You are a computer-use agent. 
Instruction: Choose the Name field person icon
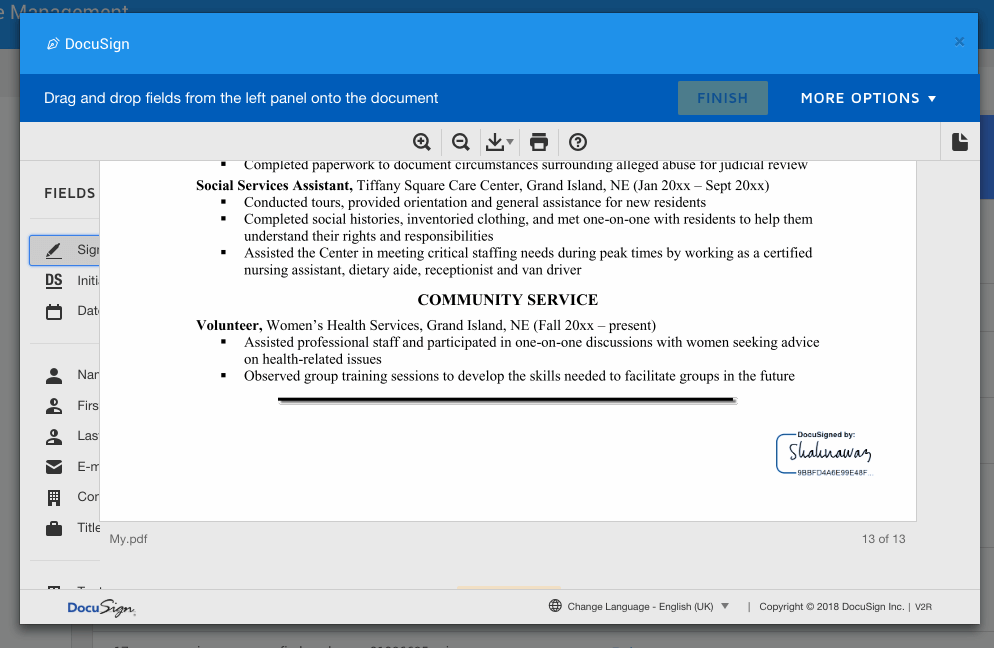(54, 376)
